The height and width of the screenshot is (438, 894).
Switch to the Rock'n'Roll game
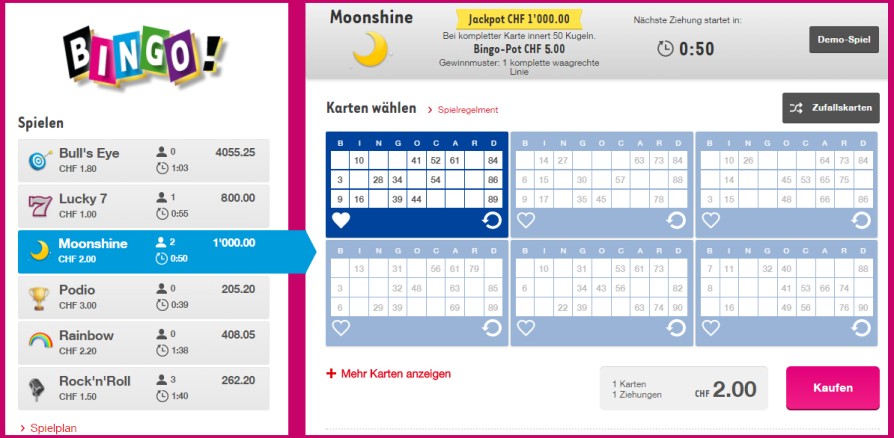pos(144,388)
